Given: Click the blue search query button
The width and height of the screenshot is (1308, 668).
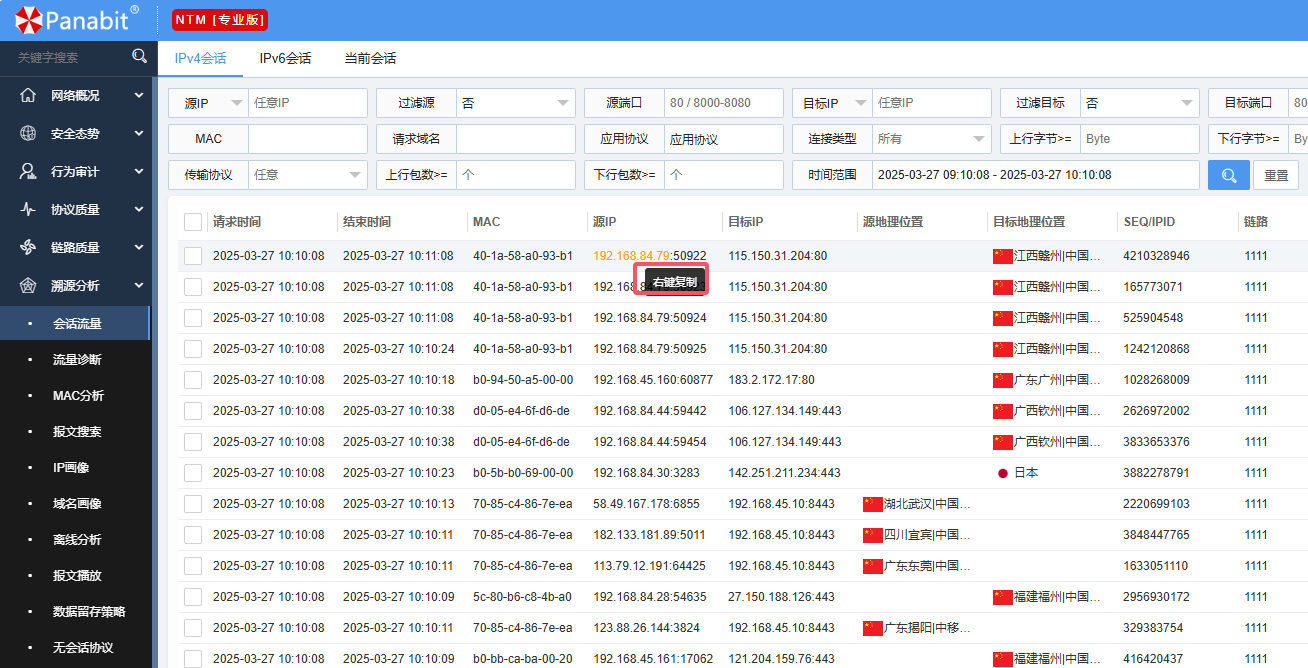Looking at the screenshot, I should tap(1228, 175).
